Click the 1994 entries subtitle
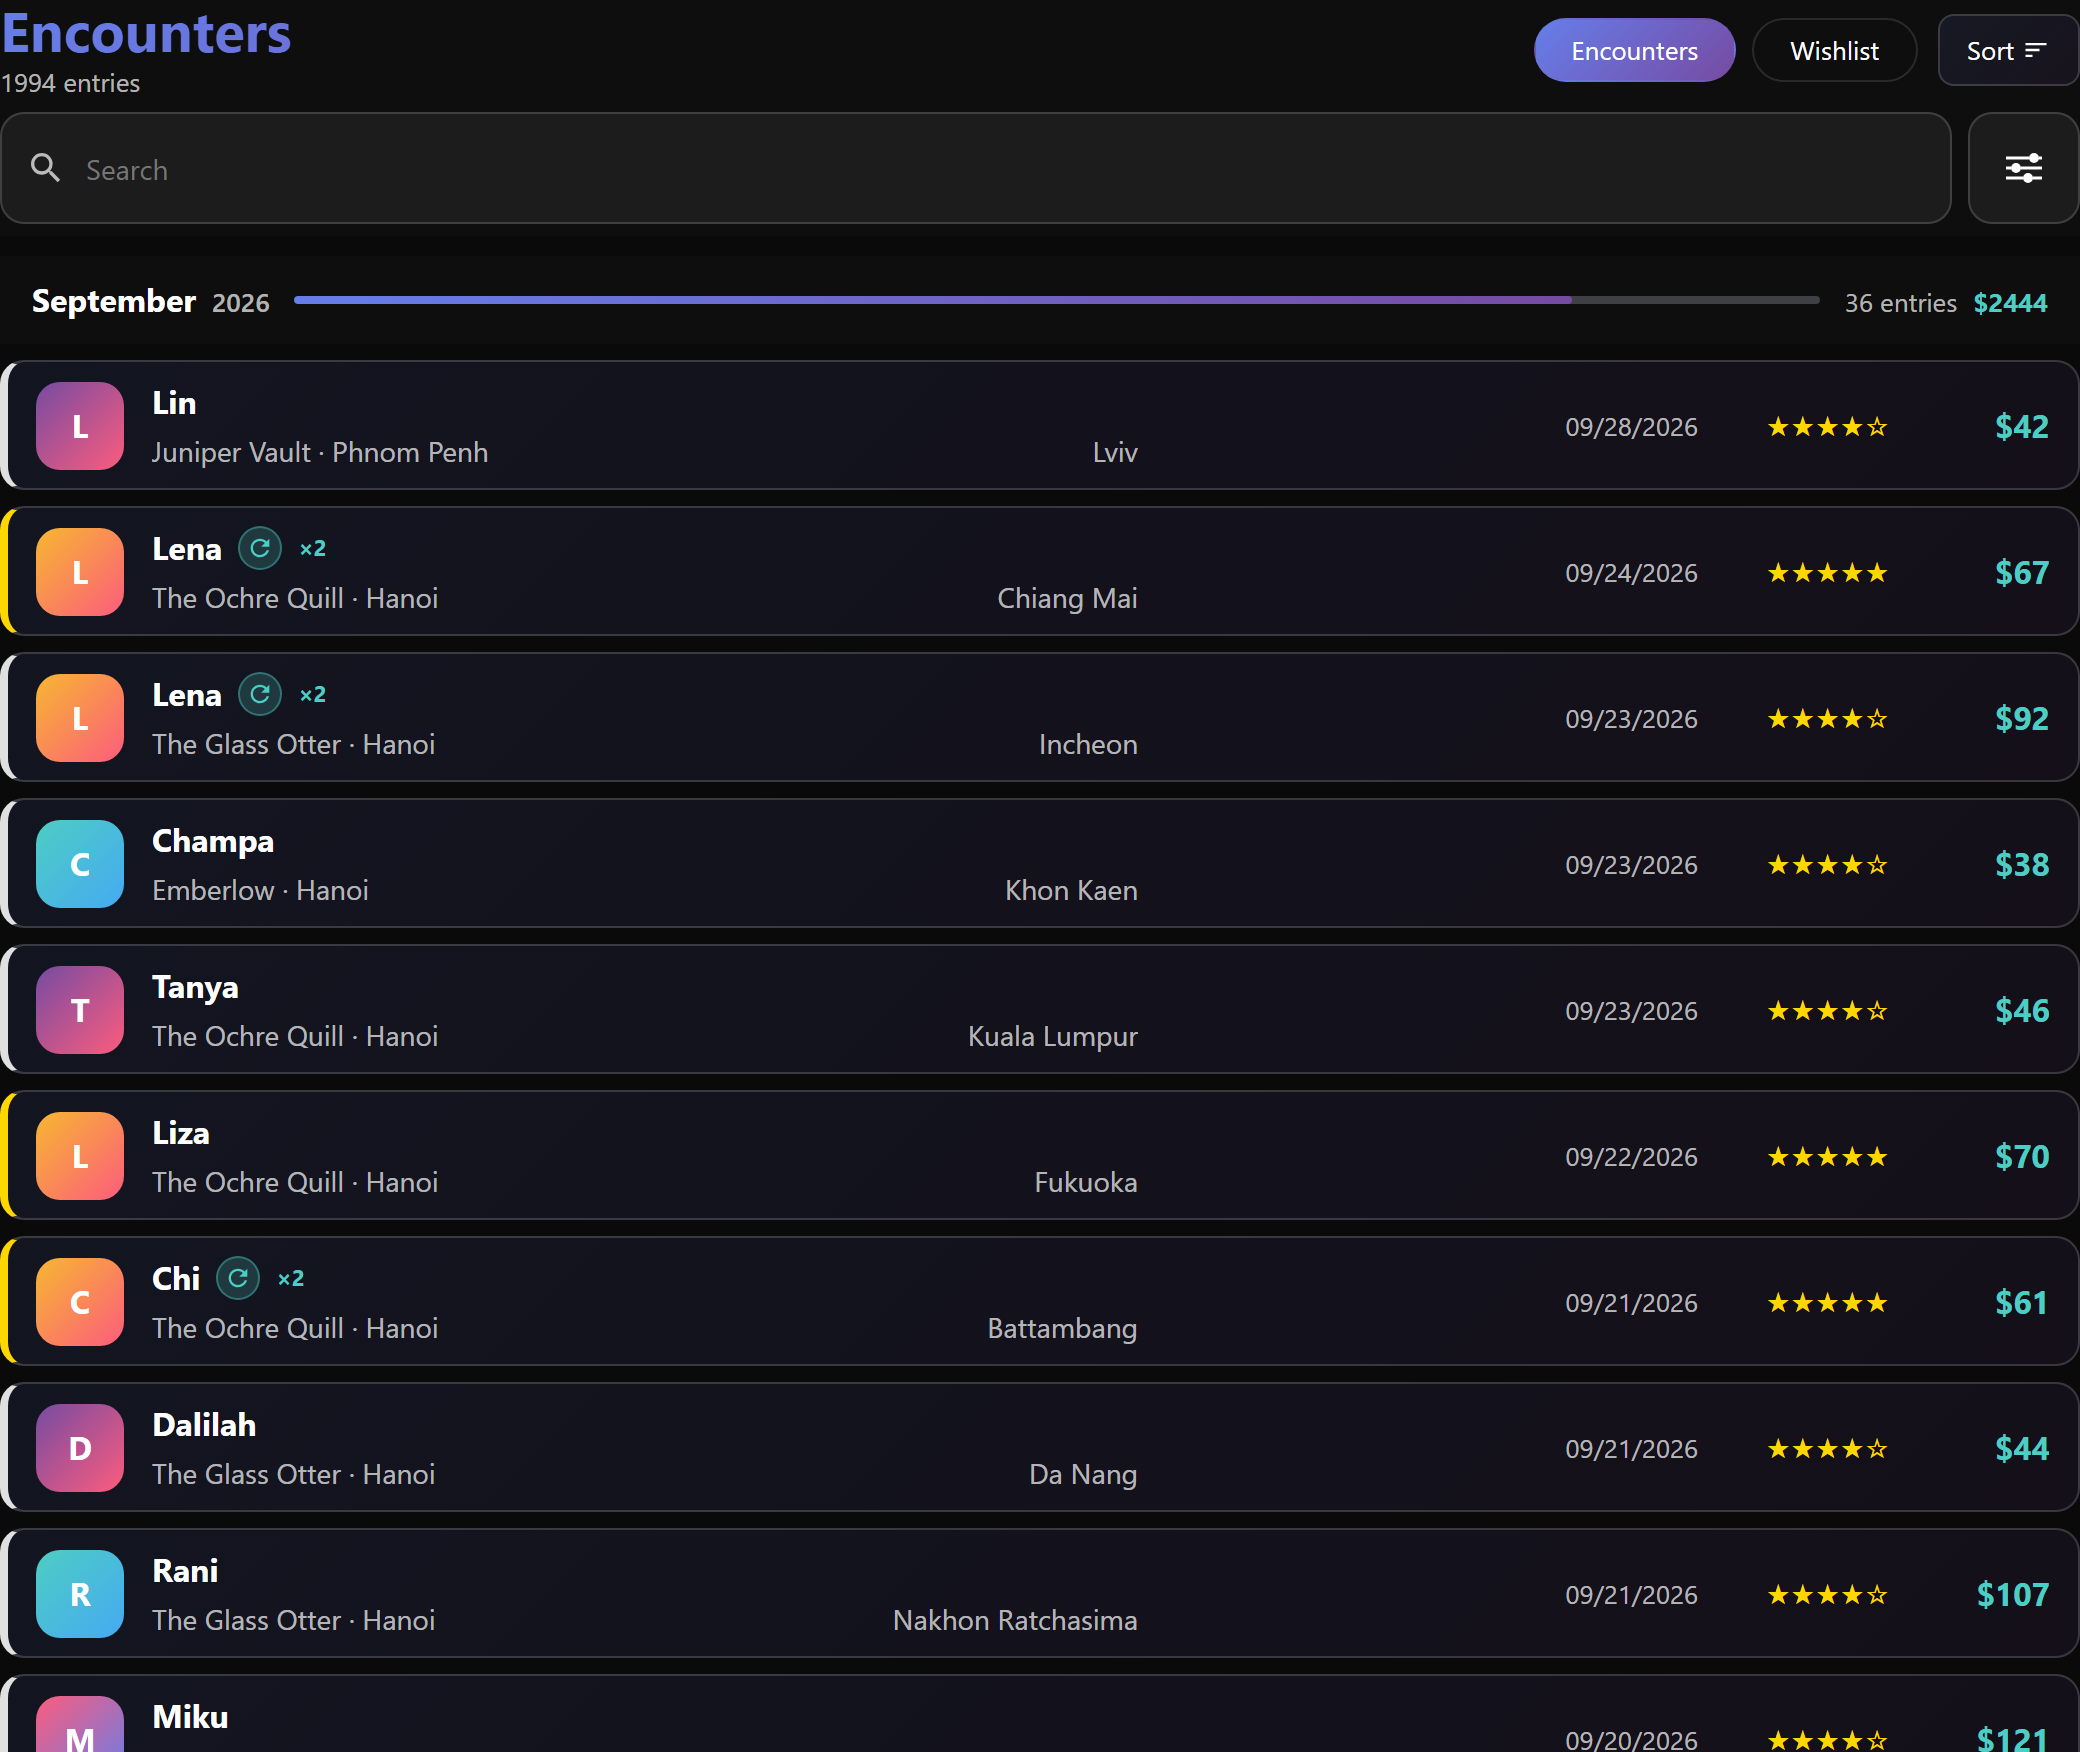Screen dimensions: 2080x1752 (70, 83)
